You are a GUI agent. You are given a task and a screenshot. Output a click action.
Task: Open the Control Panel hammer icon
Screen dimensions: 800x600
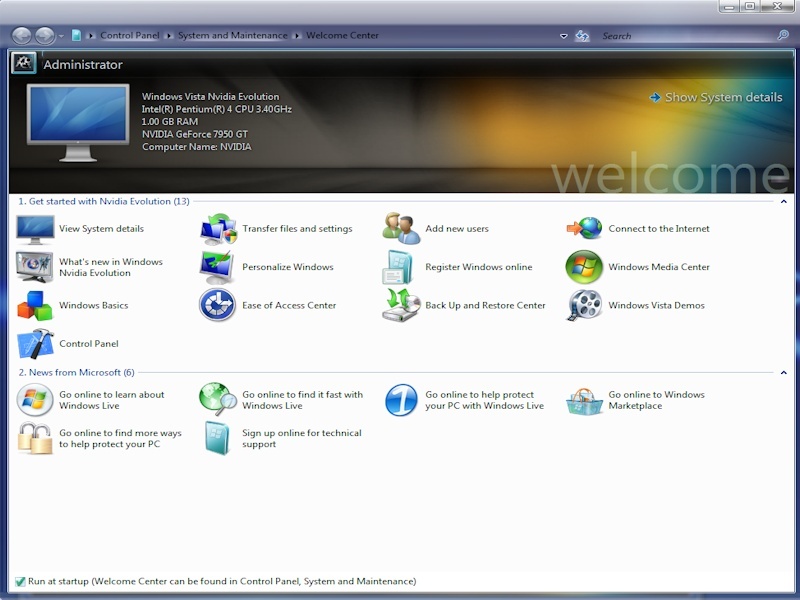coord(35,344)
